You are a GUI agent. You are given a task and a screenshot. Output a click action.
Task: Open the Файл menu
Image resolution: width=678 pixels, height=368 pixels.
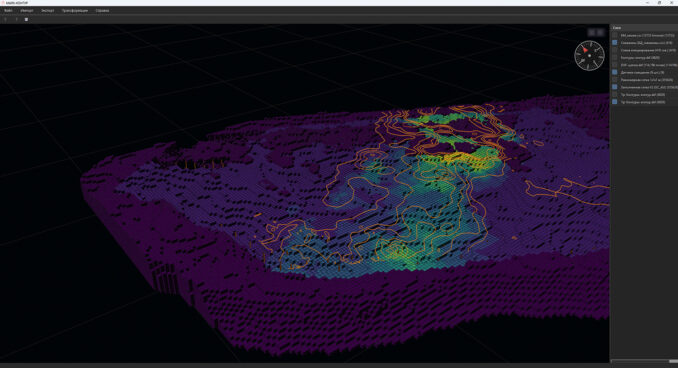pyautogui.click(x=8, y=10)
